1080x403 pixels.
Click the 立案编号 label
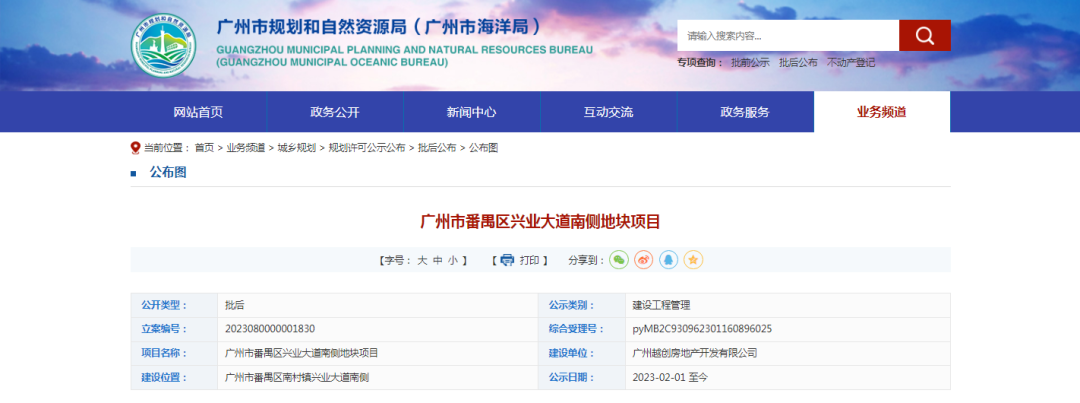tap(164, 329)
